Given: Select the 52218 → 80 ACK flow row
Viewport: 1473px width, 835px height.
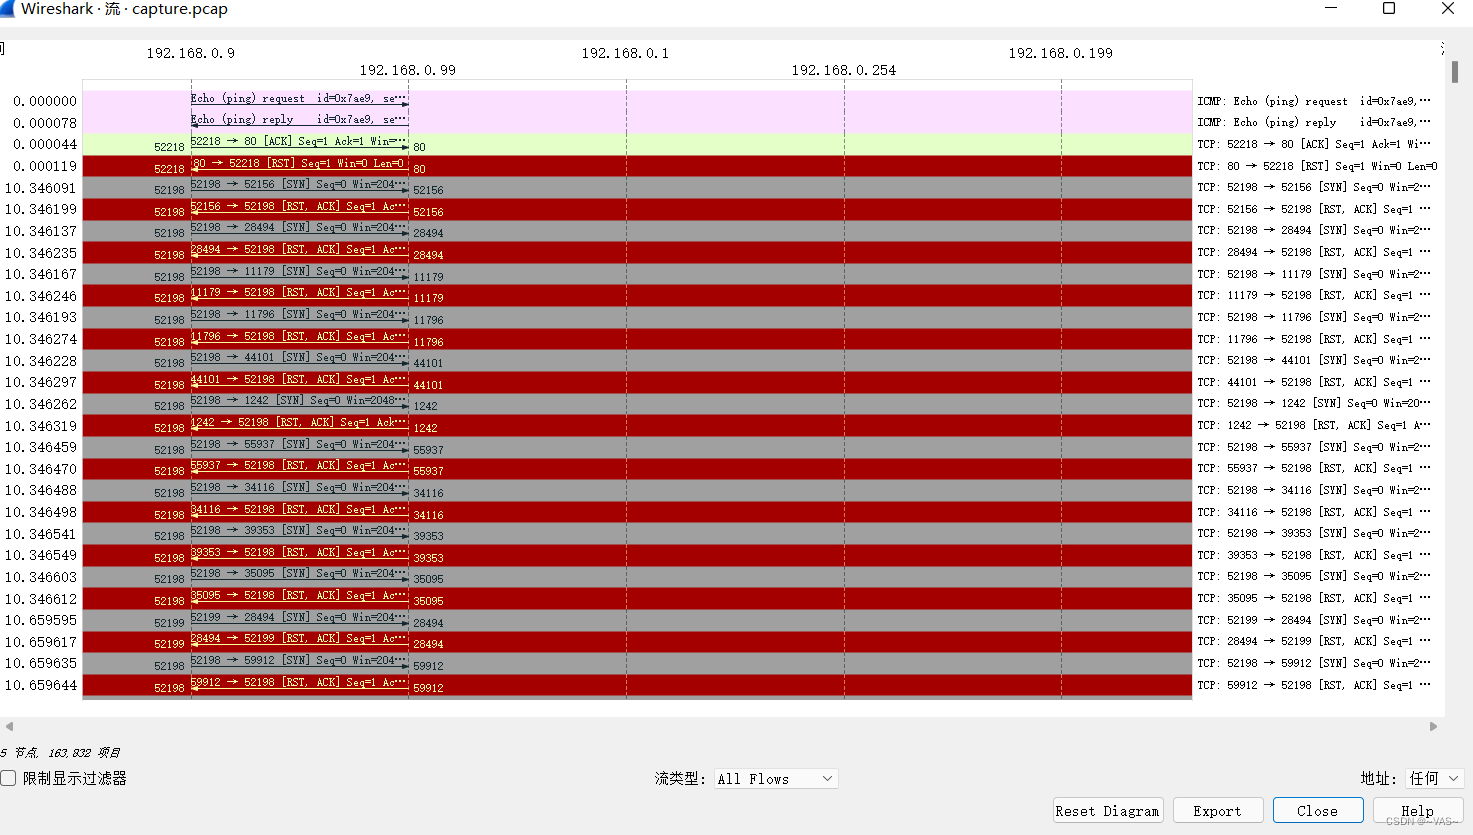Looking at the screenshot, I should click(637, 145).
